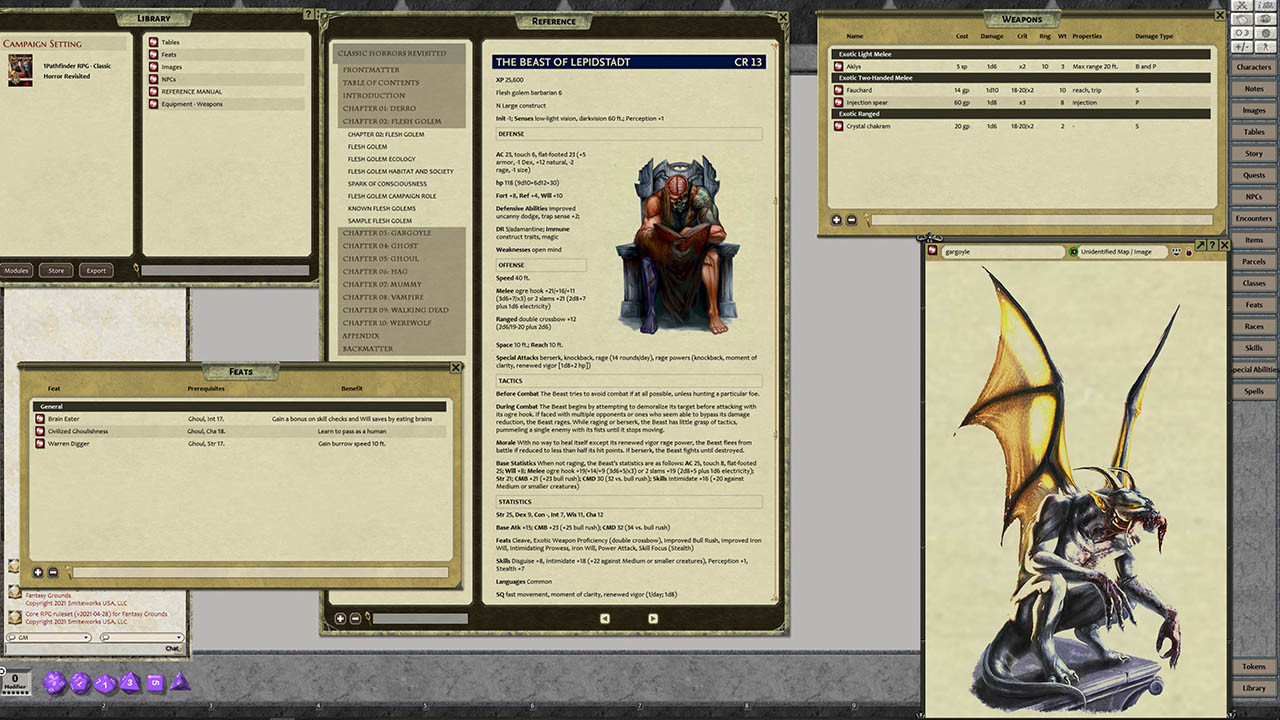Toggle the lock on gargoyle image
1280x720 pixels.
[1189, 253]
